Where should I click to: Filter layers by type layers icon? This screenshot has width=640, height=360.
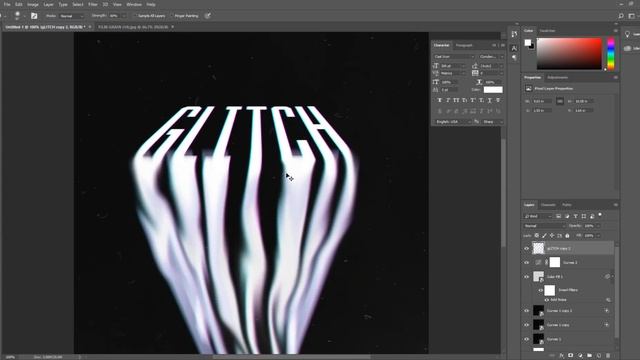point(576,216)
